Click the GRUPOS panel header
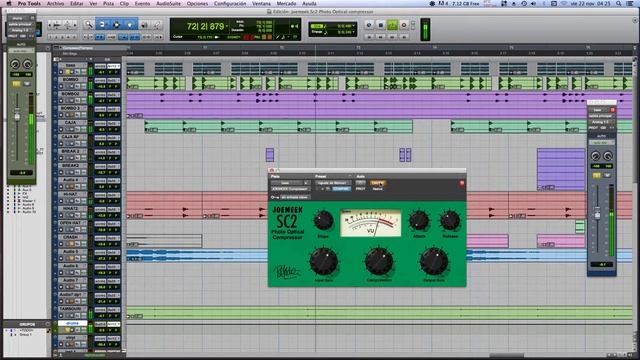Viewport: 640px width, 360px height. tap(27, 324)
